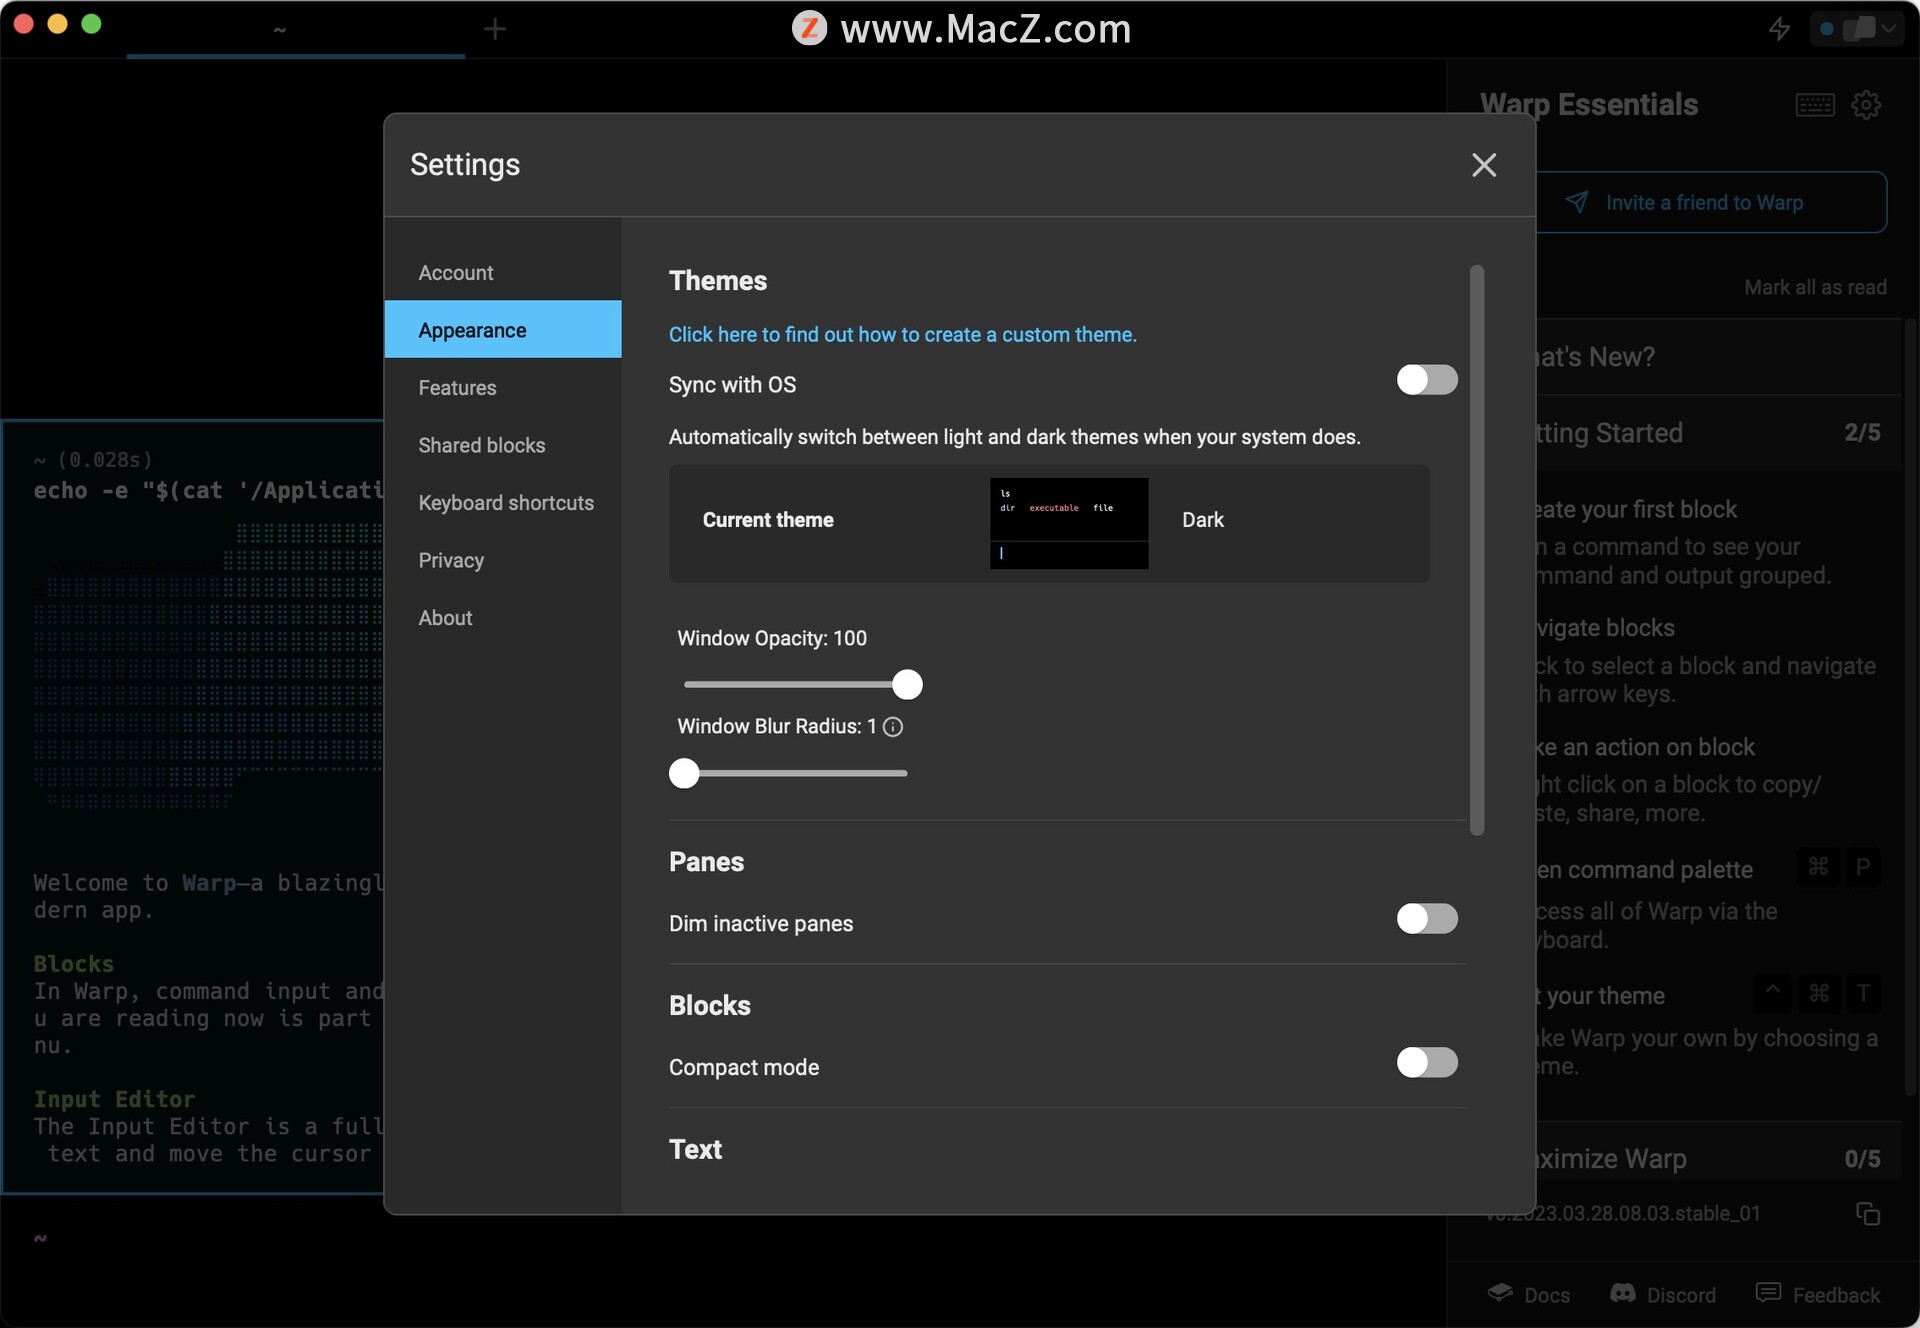Click the Feedback link in footer
The height and width of the screenshot is (1328, 1920).
[x=1818, y=1294]
